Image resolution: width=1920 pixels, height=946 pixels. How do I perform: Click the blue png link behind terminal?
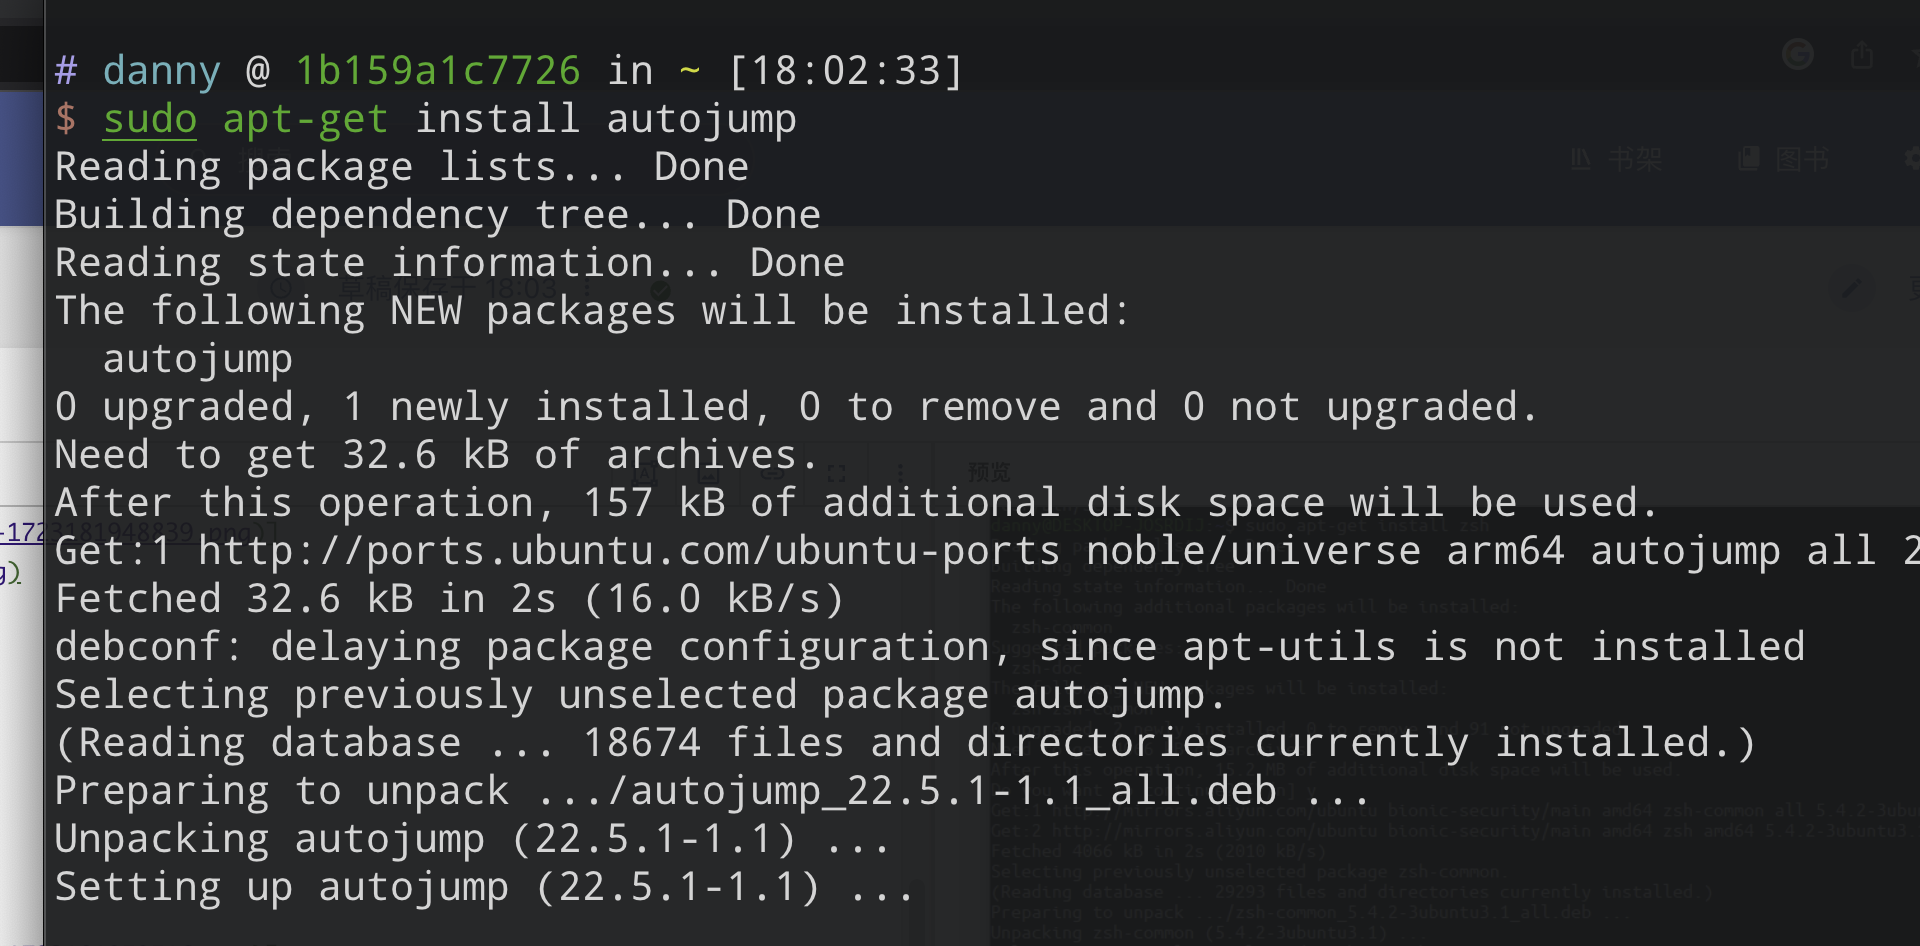[22, 531]
